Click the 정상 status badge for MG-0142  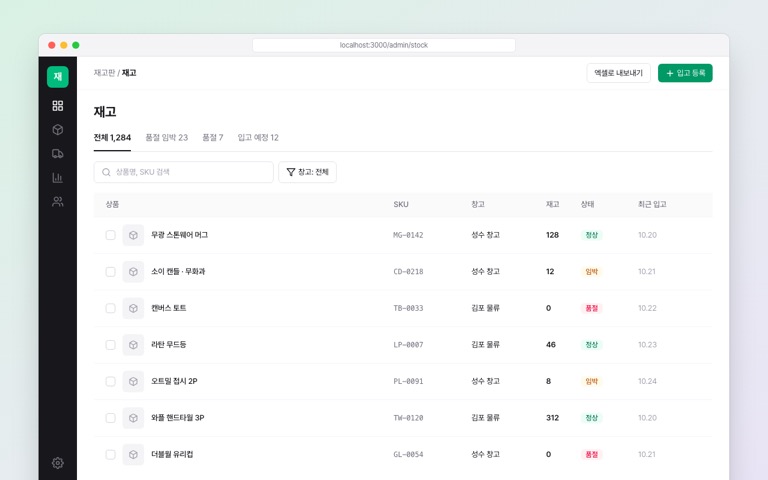(592, 235)
